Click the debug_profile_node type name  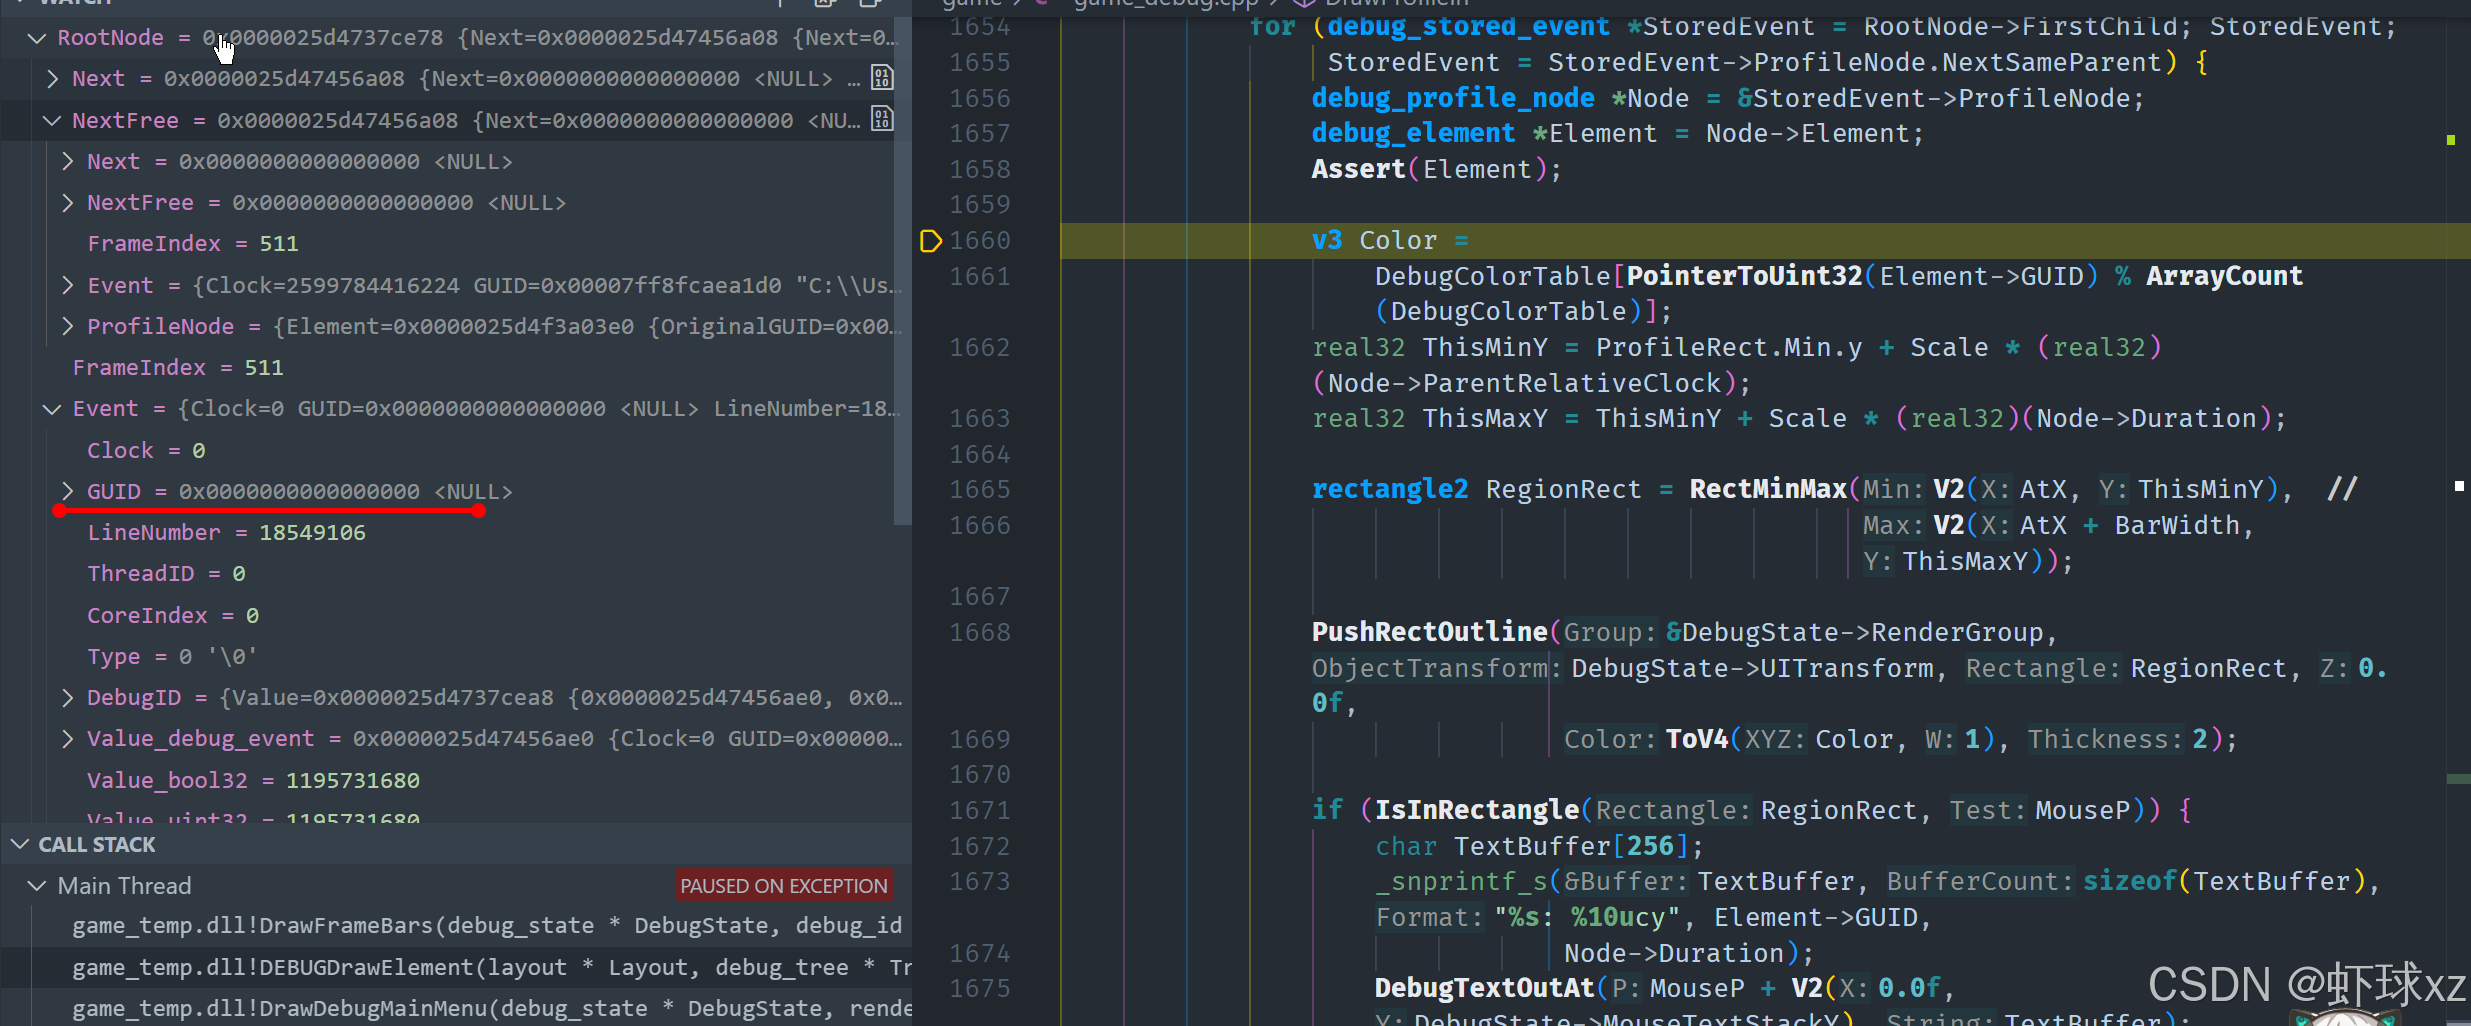coord(1453,99)
